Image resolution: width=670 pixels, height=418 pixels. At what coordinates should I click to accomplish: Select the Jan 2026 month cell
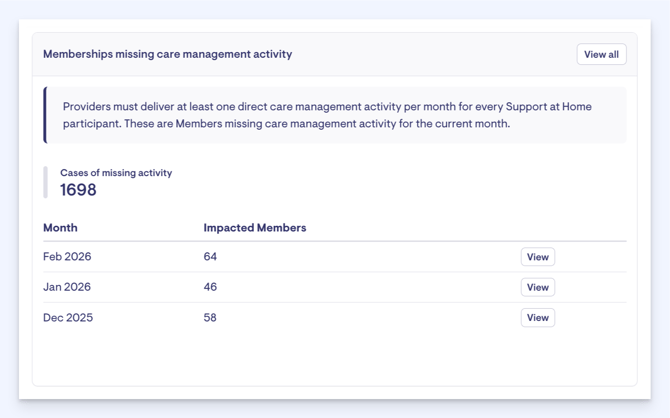[67, 287]
